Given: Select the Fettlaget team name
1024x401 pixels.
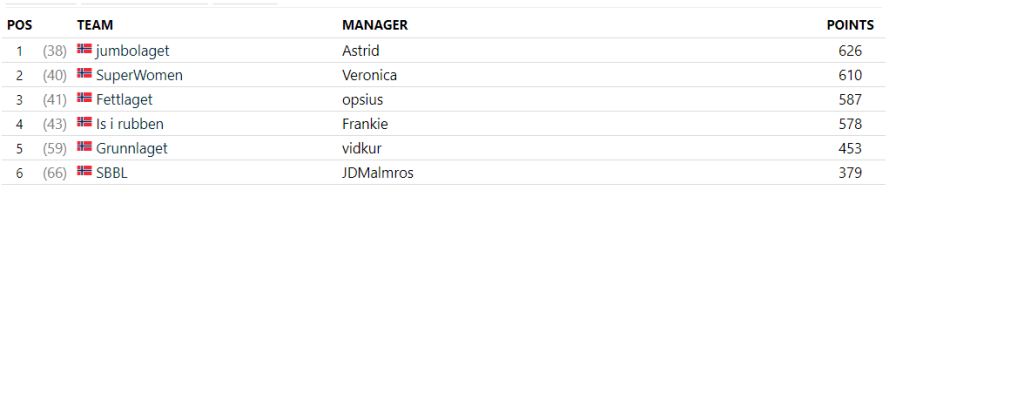Looking at the screenshot, I should pyautogui.click(x=124, y=100).
